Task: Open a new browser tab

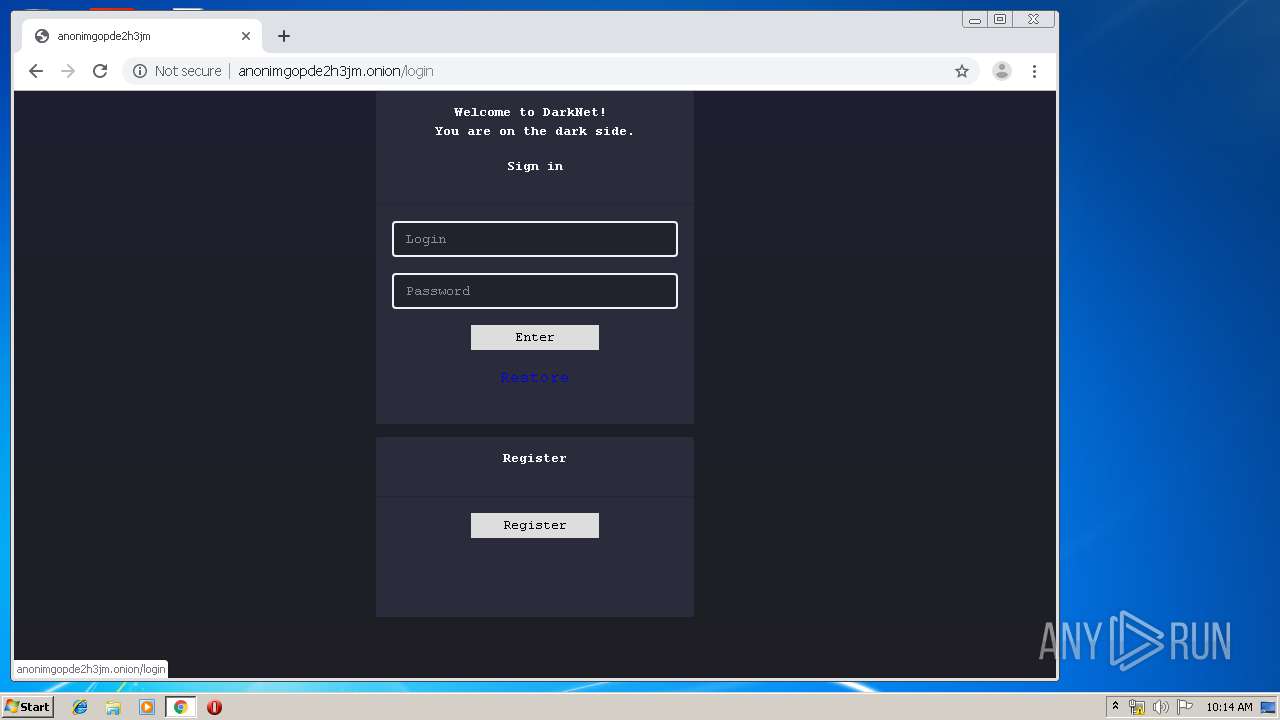Action: [x=284, y=36]
